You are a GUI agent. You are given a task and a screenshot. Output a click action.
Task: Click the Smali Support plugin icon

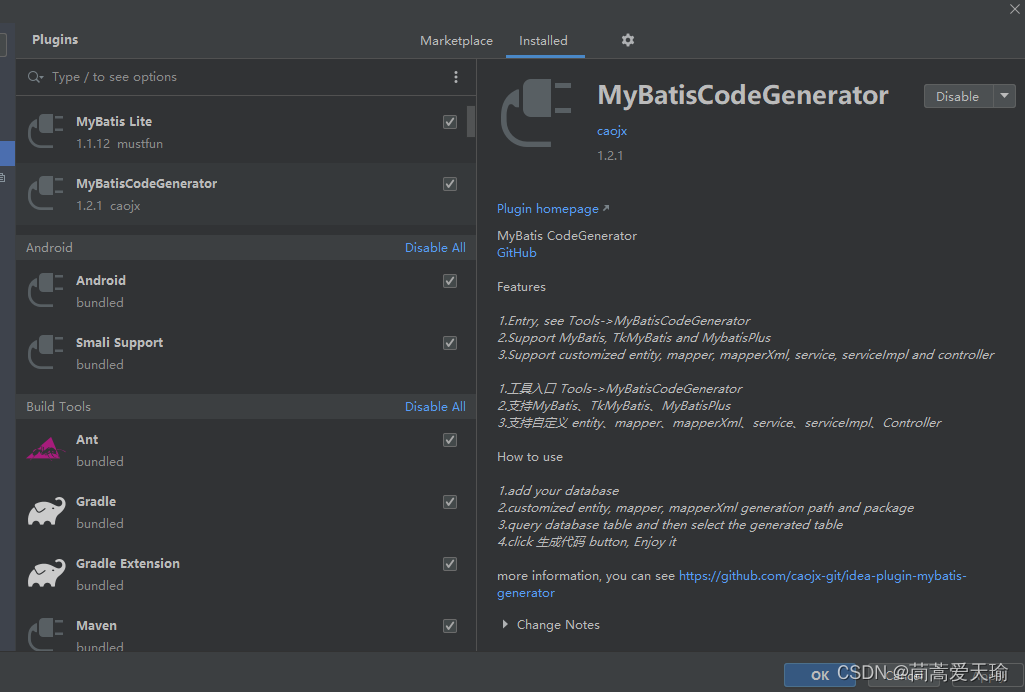(x=46, y=353)
